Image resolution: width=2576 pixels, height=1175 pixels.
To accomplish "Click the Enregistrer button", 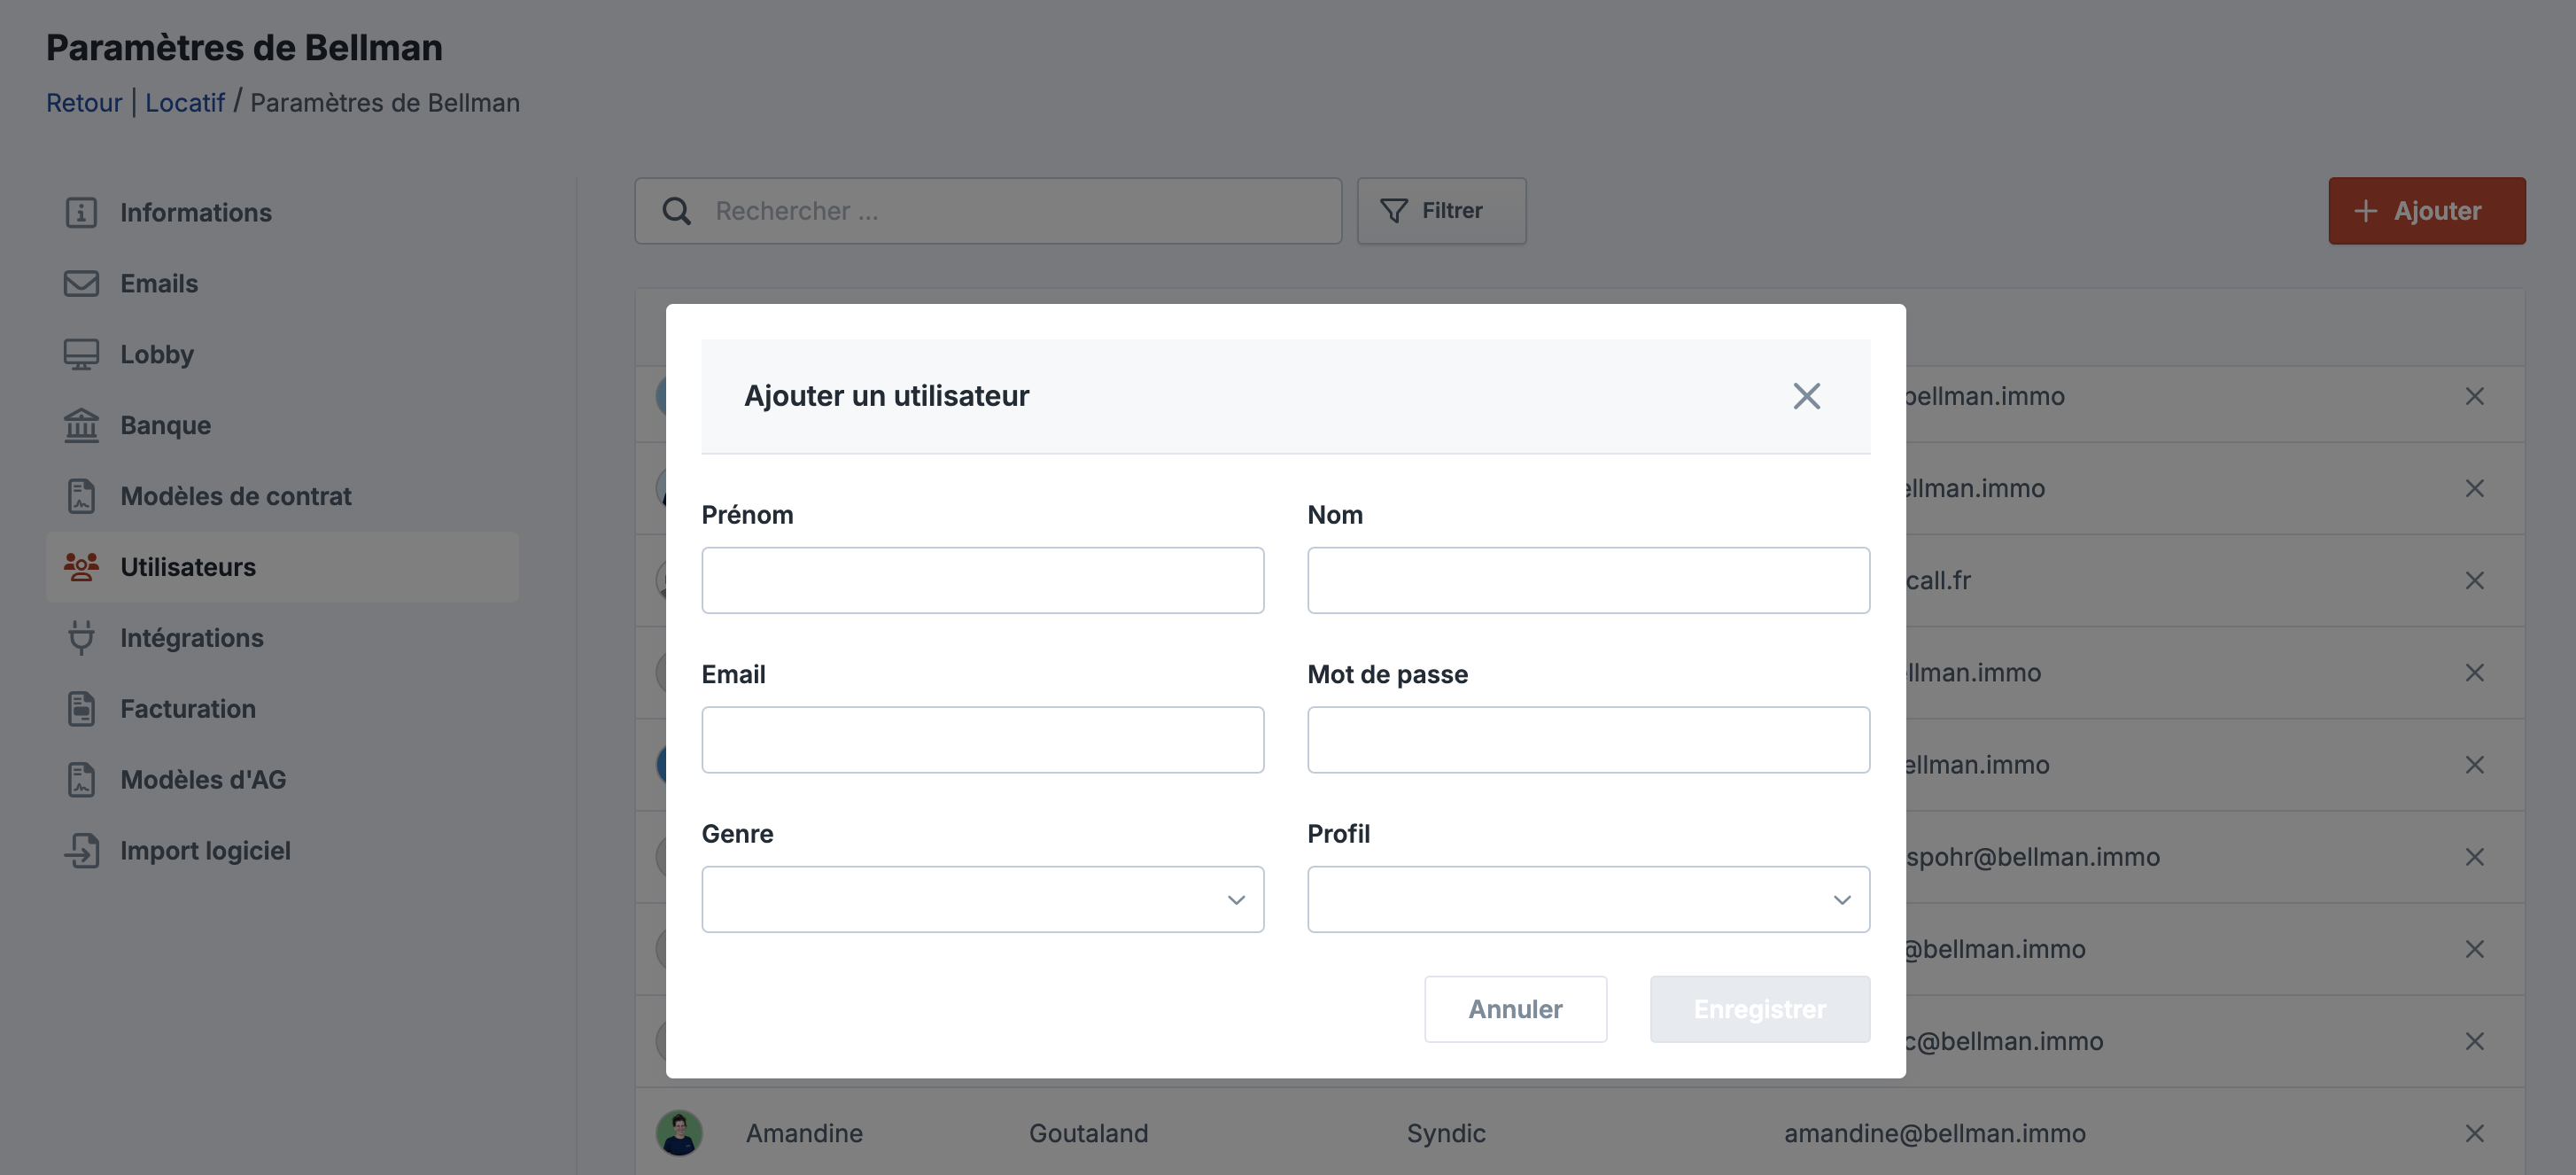I will point(1759,1009).
